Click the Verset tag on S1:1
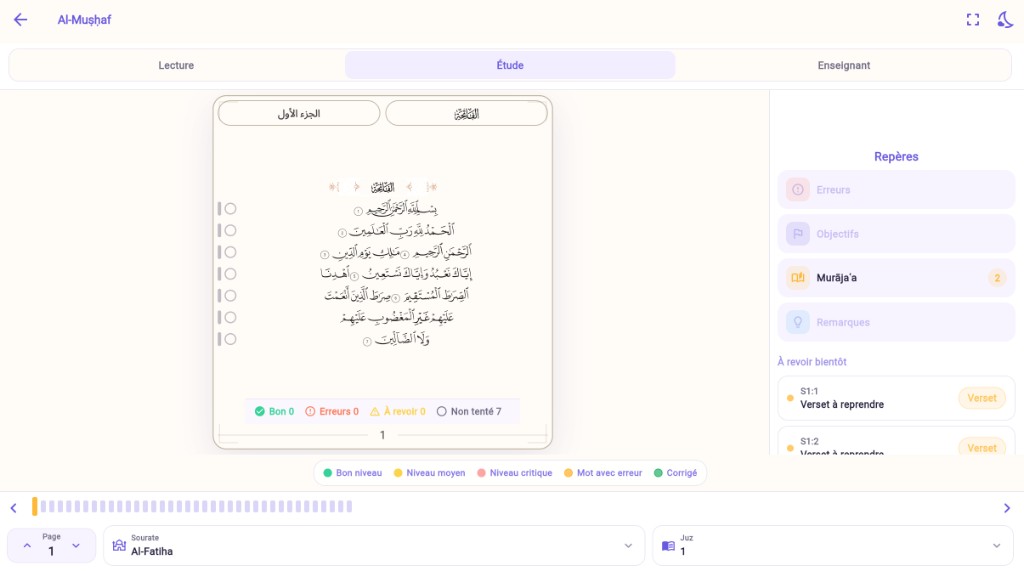 [x=982, y=398]
